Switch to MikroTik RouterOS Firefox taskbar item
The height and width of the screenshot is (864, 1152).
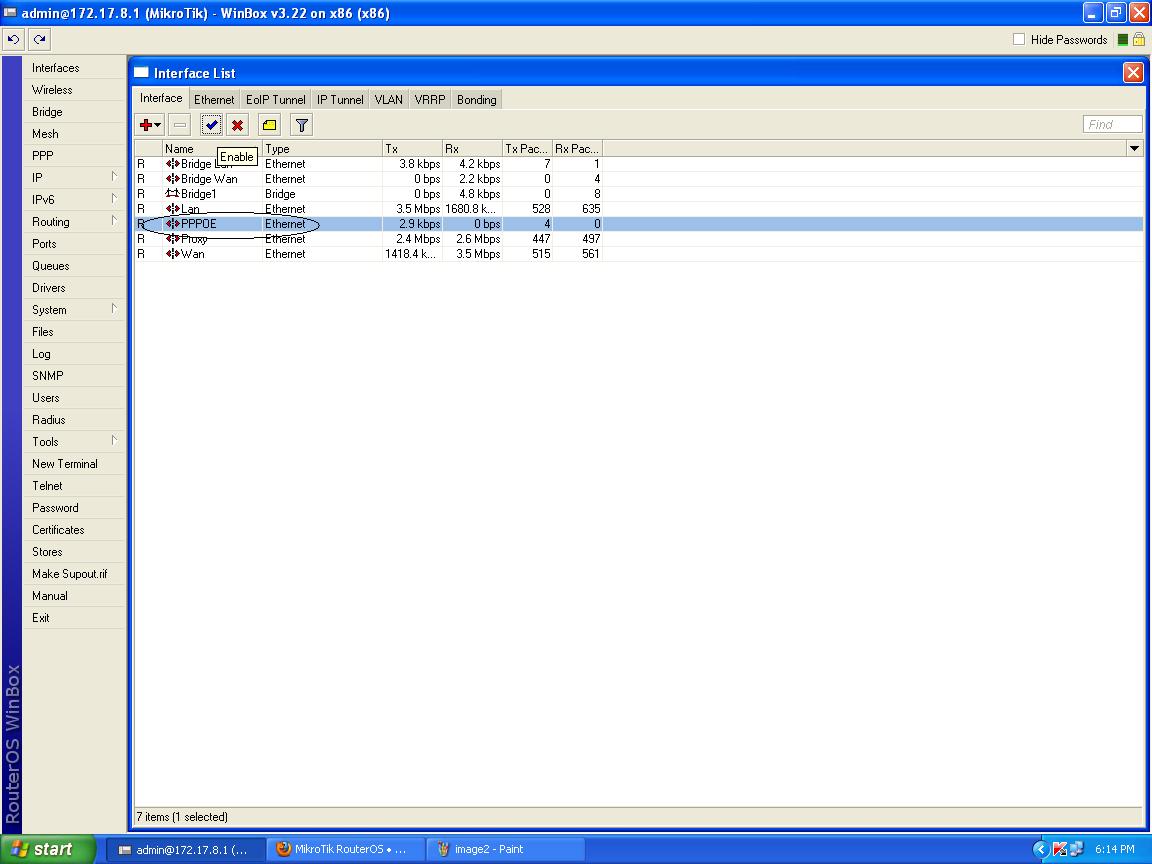[x=345, y=849]
